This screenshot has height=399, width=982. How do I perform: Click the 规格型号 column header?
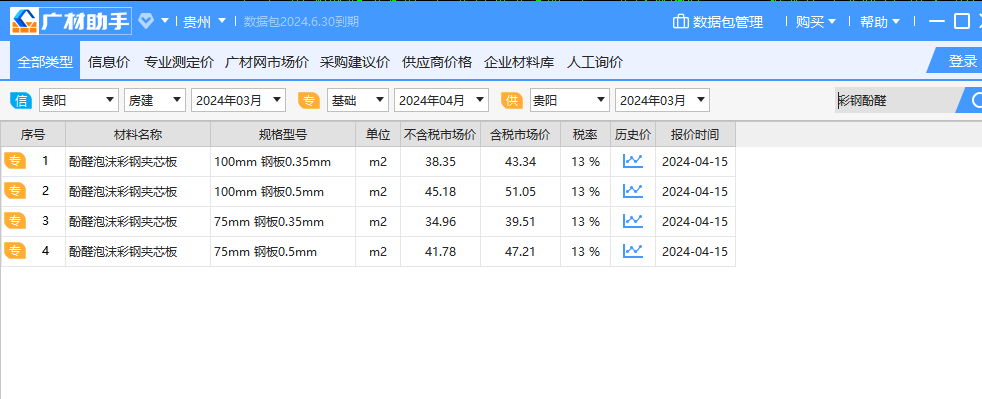pyautogui.click(x=283, y=135)
